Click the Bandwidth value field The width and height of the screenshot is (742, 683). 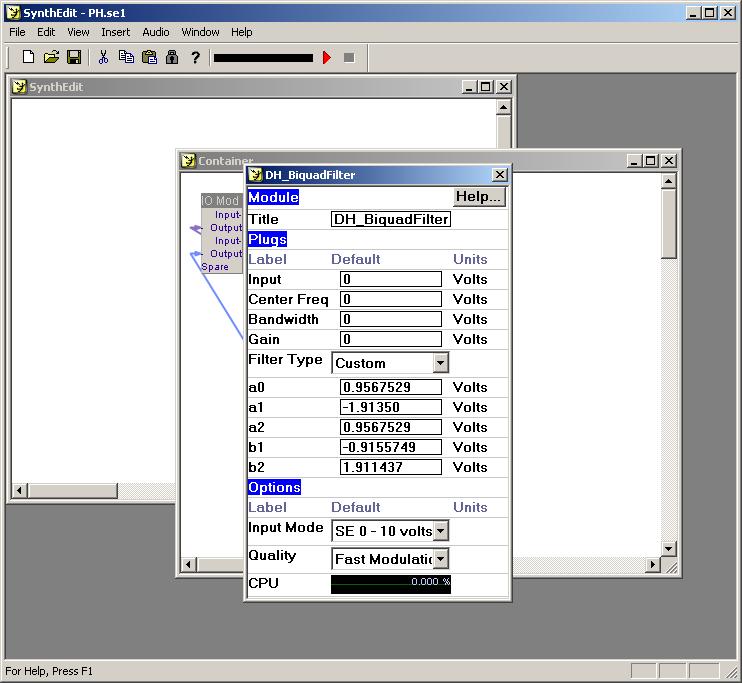pyautogui.click(x=390, y=319)
